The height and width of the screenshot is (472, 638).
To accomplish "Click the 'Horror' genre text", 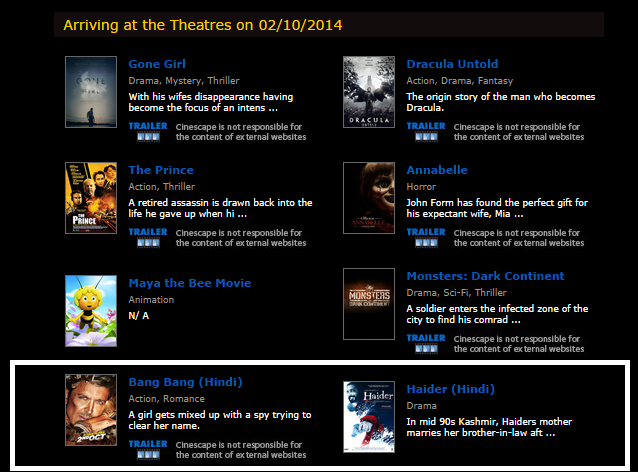I will 421,187.
